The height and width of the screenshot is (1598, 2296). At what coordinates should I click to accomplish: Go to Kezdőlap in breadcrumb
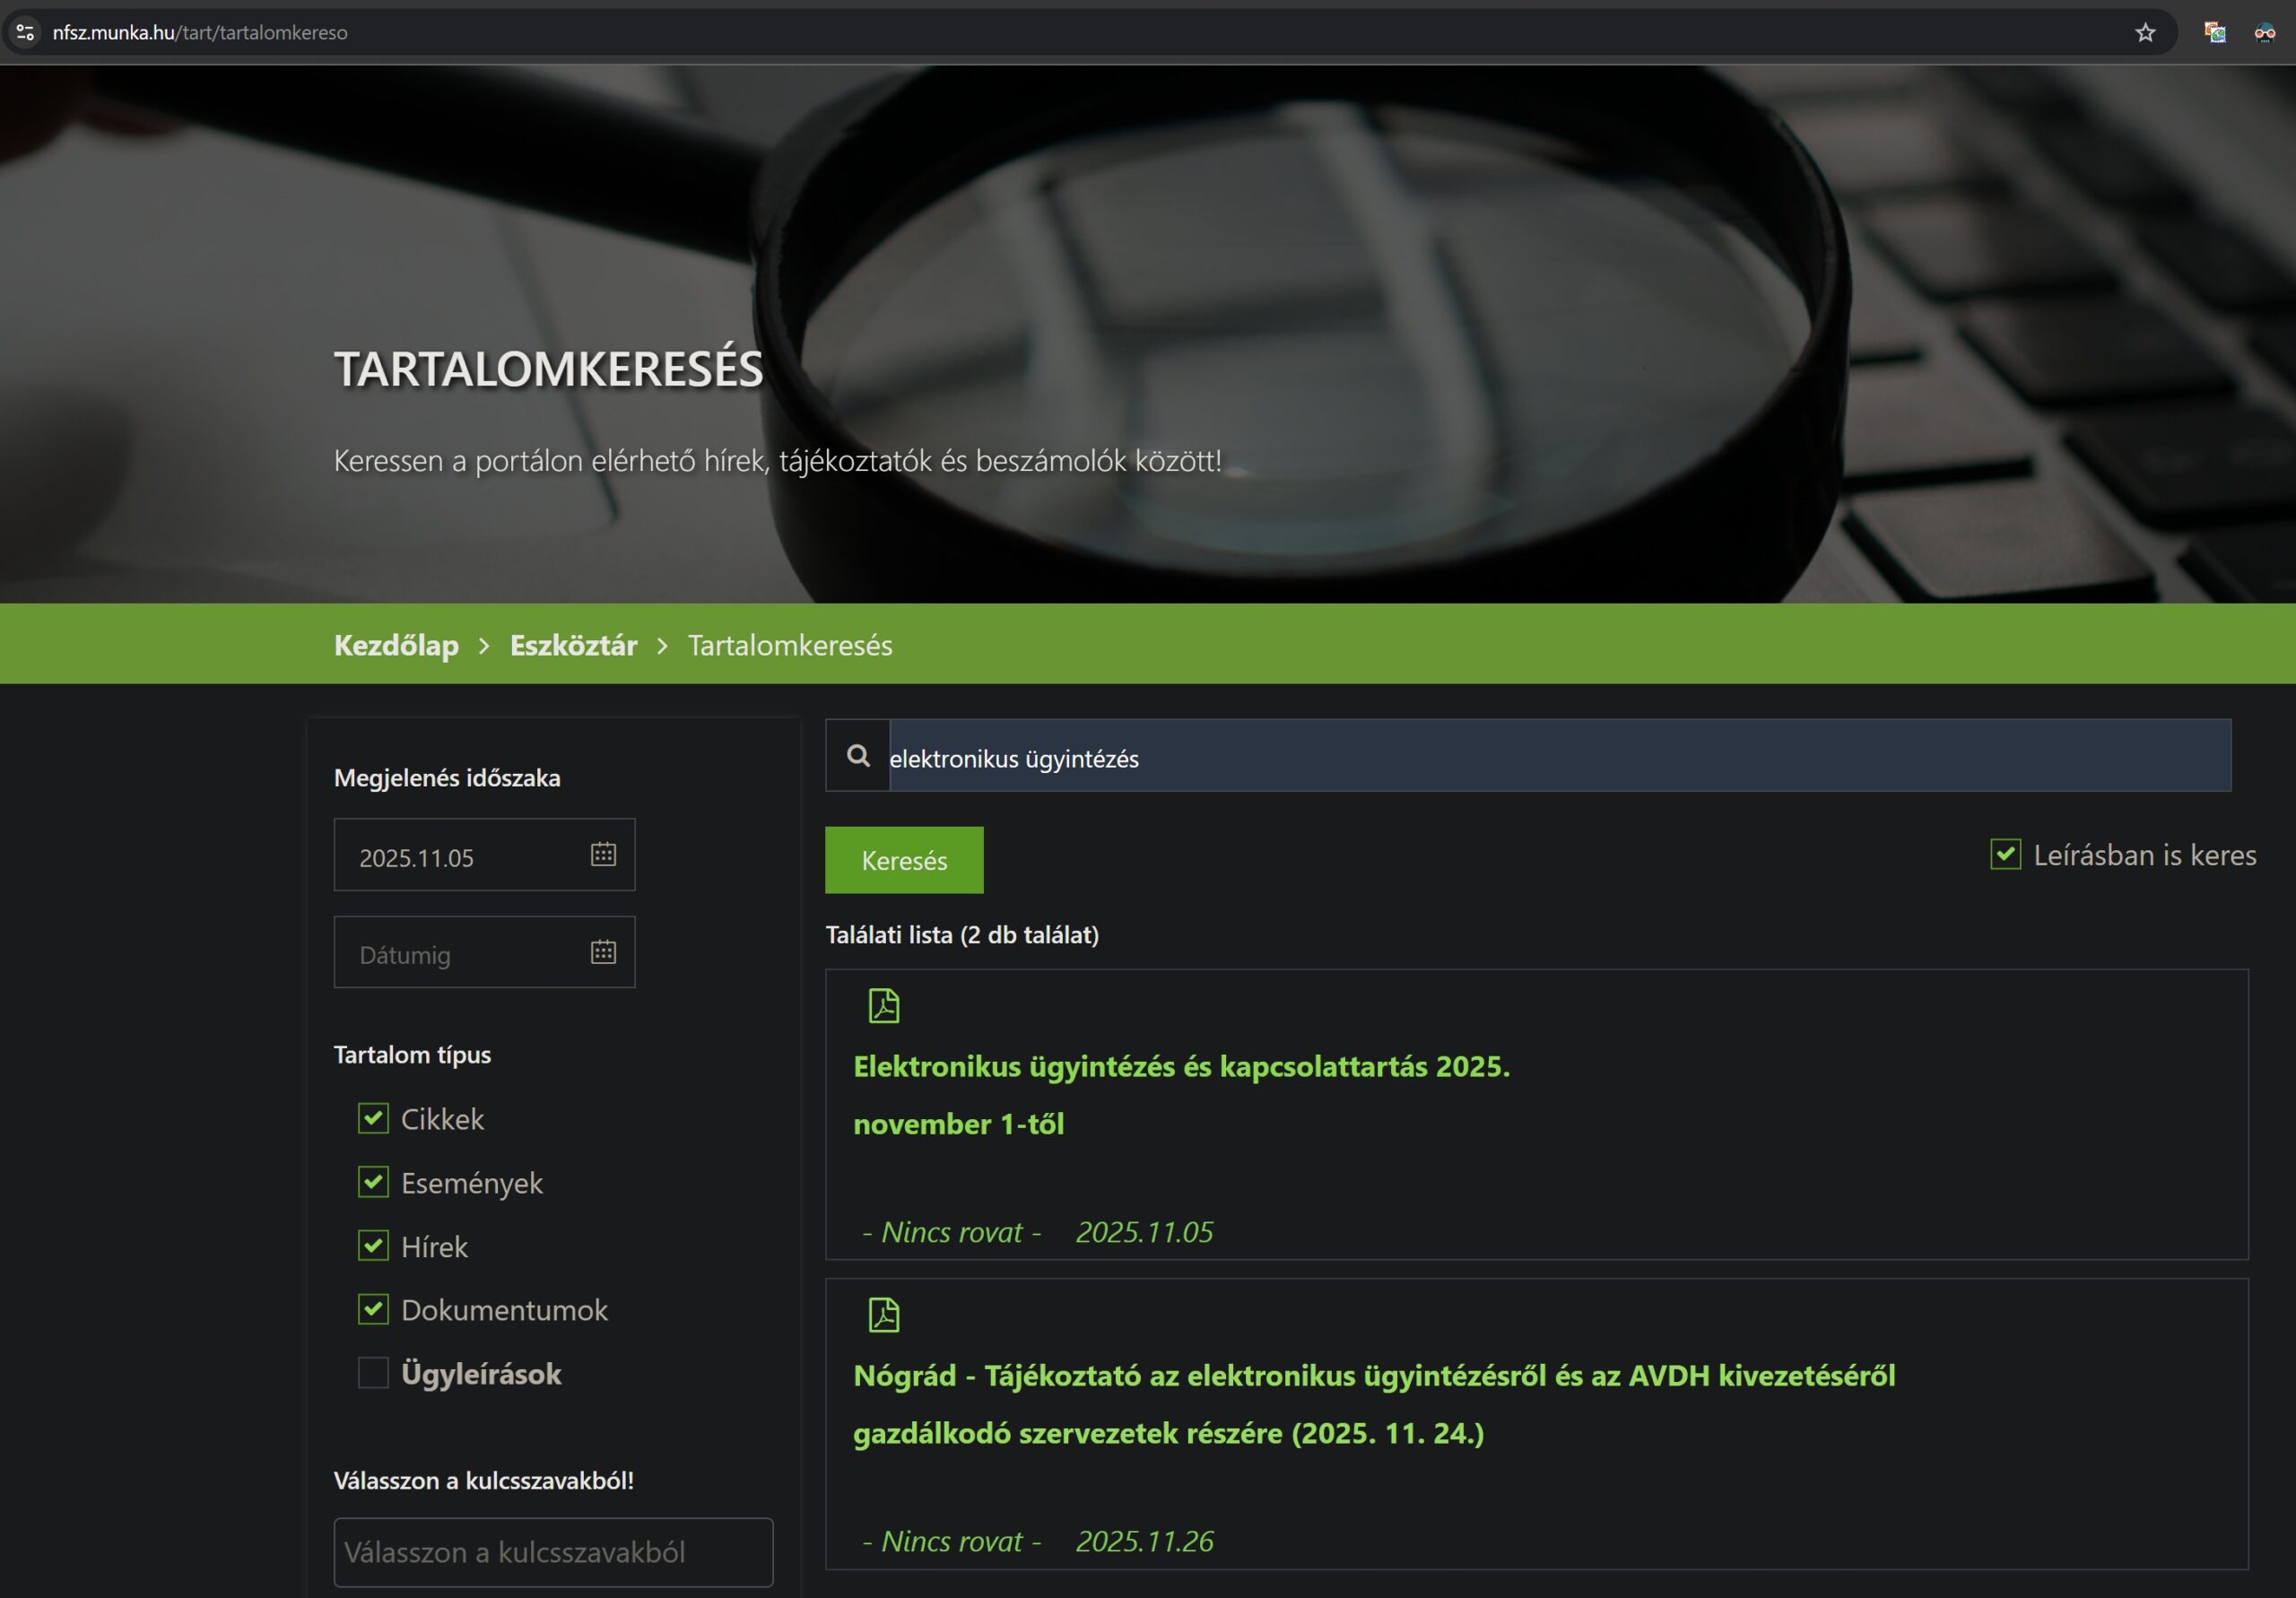(x=396, y=645)
